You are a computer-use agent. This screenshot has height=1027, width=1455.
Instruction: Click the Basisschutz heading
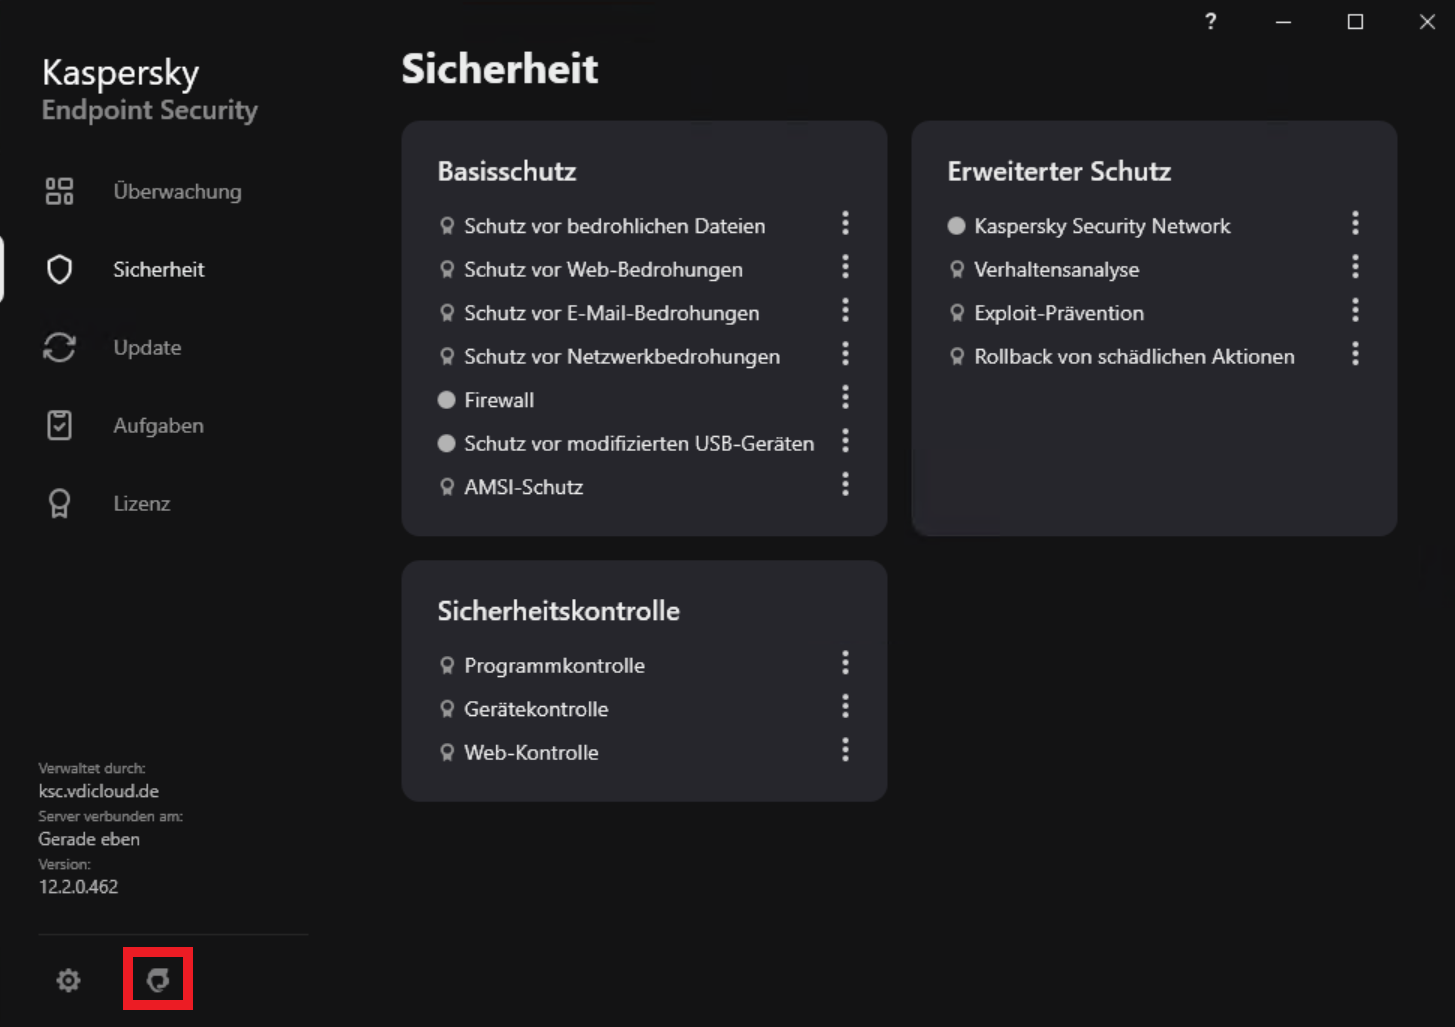coord(507,171)
